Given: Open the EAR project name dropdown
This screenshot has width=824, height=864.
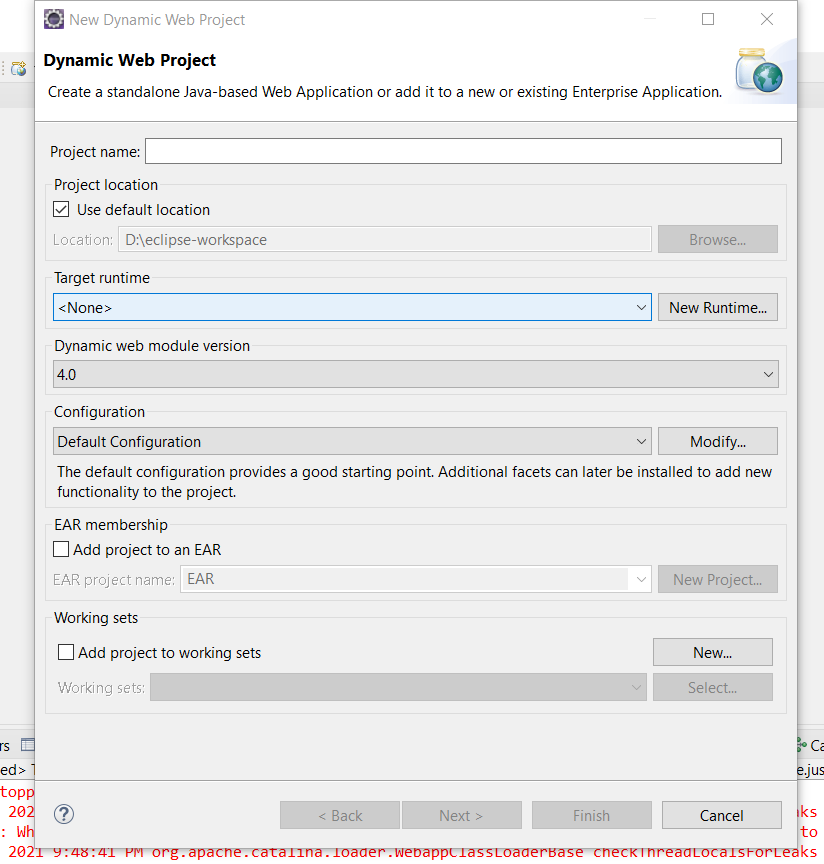Looking at the screenshot, I should 642,579.
